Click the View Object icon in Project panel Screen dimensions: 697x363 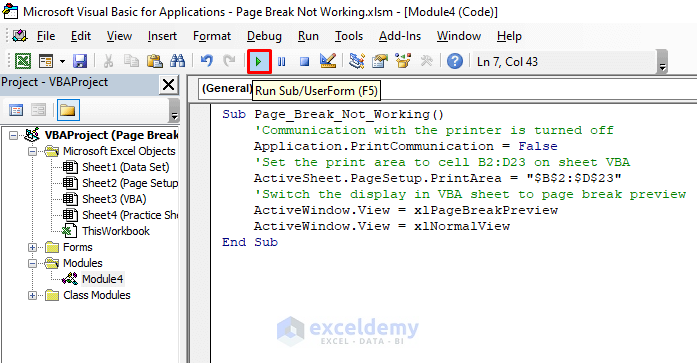coord(39,110)
